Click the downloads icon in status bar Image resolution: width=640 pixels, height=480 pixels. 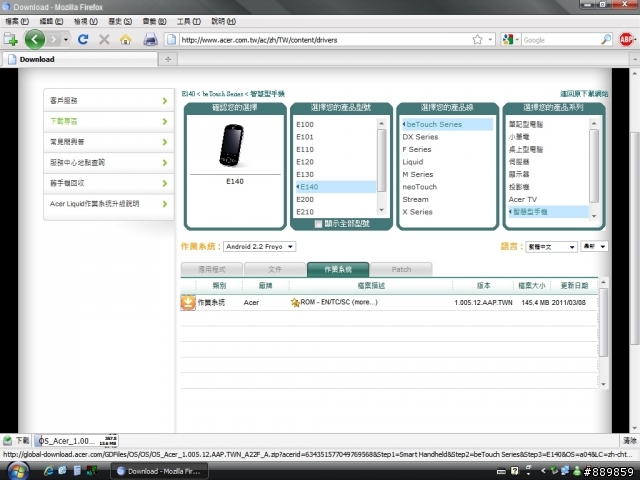(7, 440)
